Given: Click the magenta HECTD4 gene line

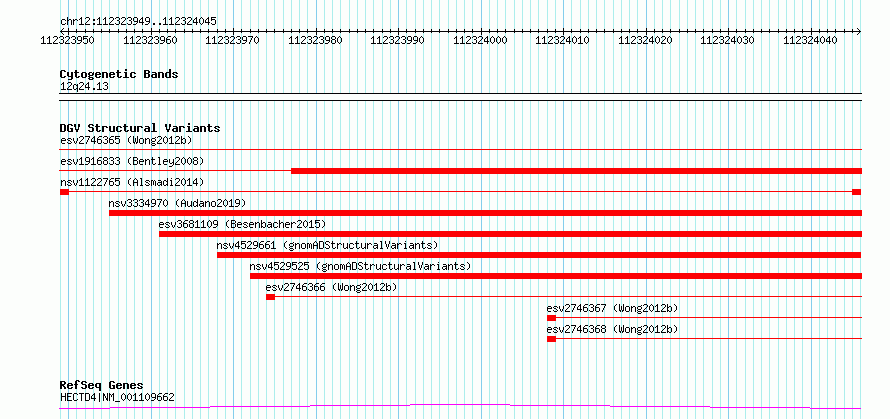Looking at the screenshot, I should point(460,406).
